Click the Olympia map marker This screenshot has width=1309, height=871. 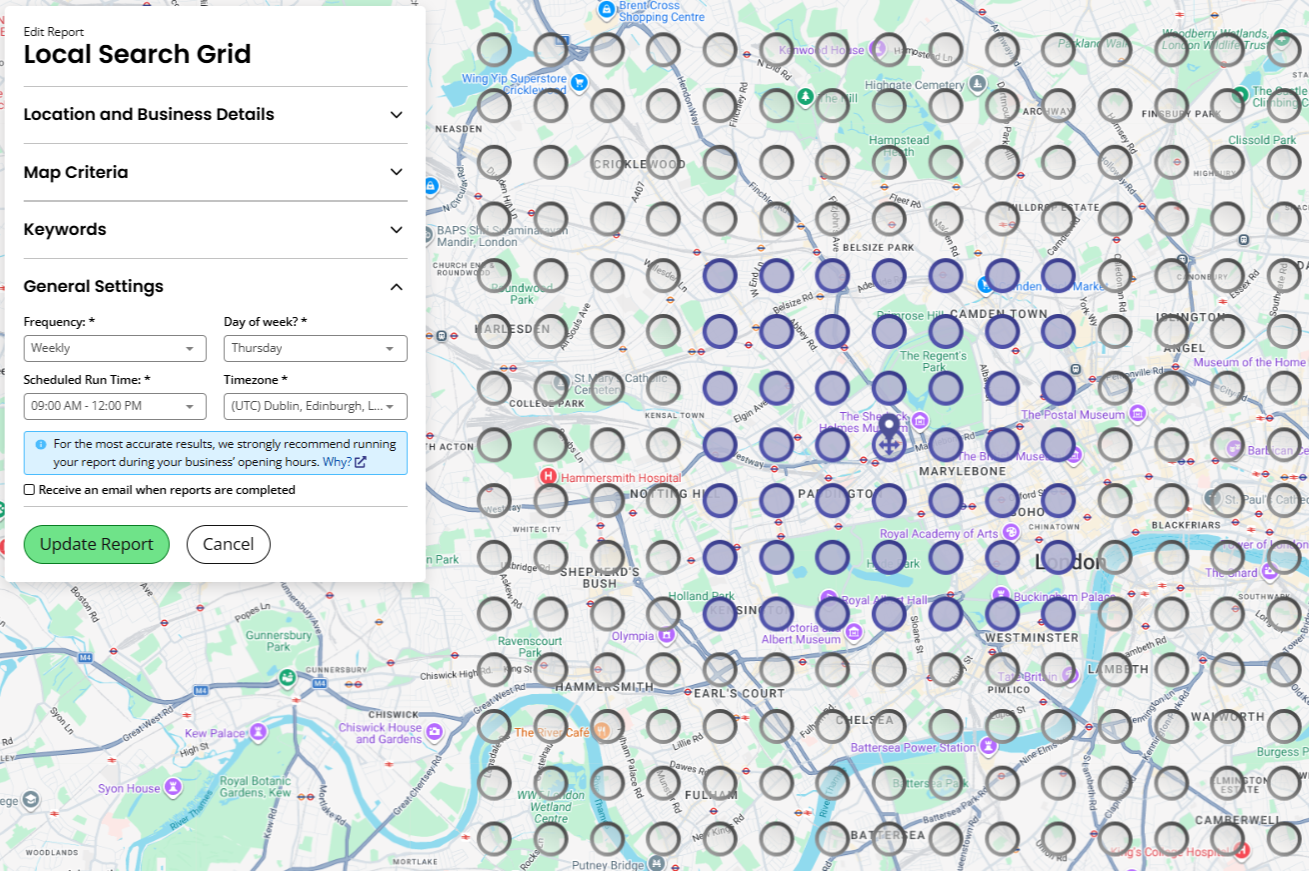click(x=665, y=635)
